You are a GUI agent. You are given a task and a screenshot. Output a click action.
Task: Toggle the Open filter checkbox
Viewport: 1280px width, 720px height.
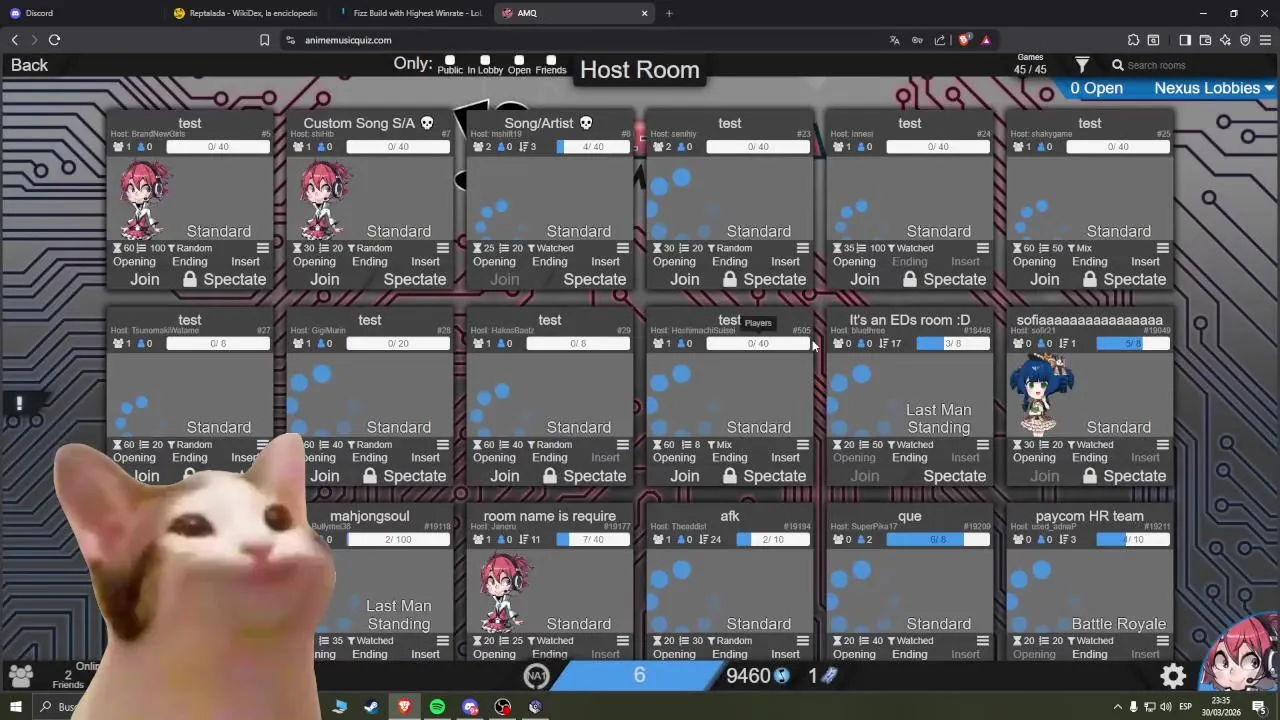519,60
